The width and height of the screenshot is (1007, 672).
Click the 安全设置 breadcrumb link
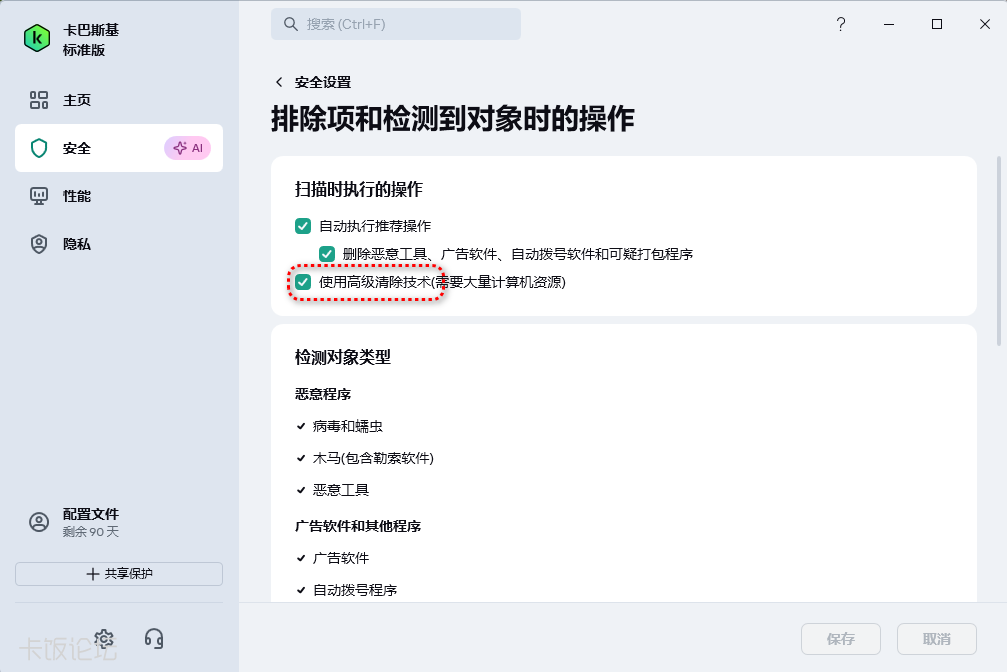(x=323, y=82)
